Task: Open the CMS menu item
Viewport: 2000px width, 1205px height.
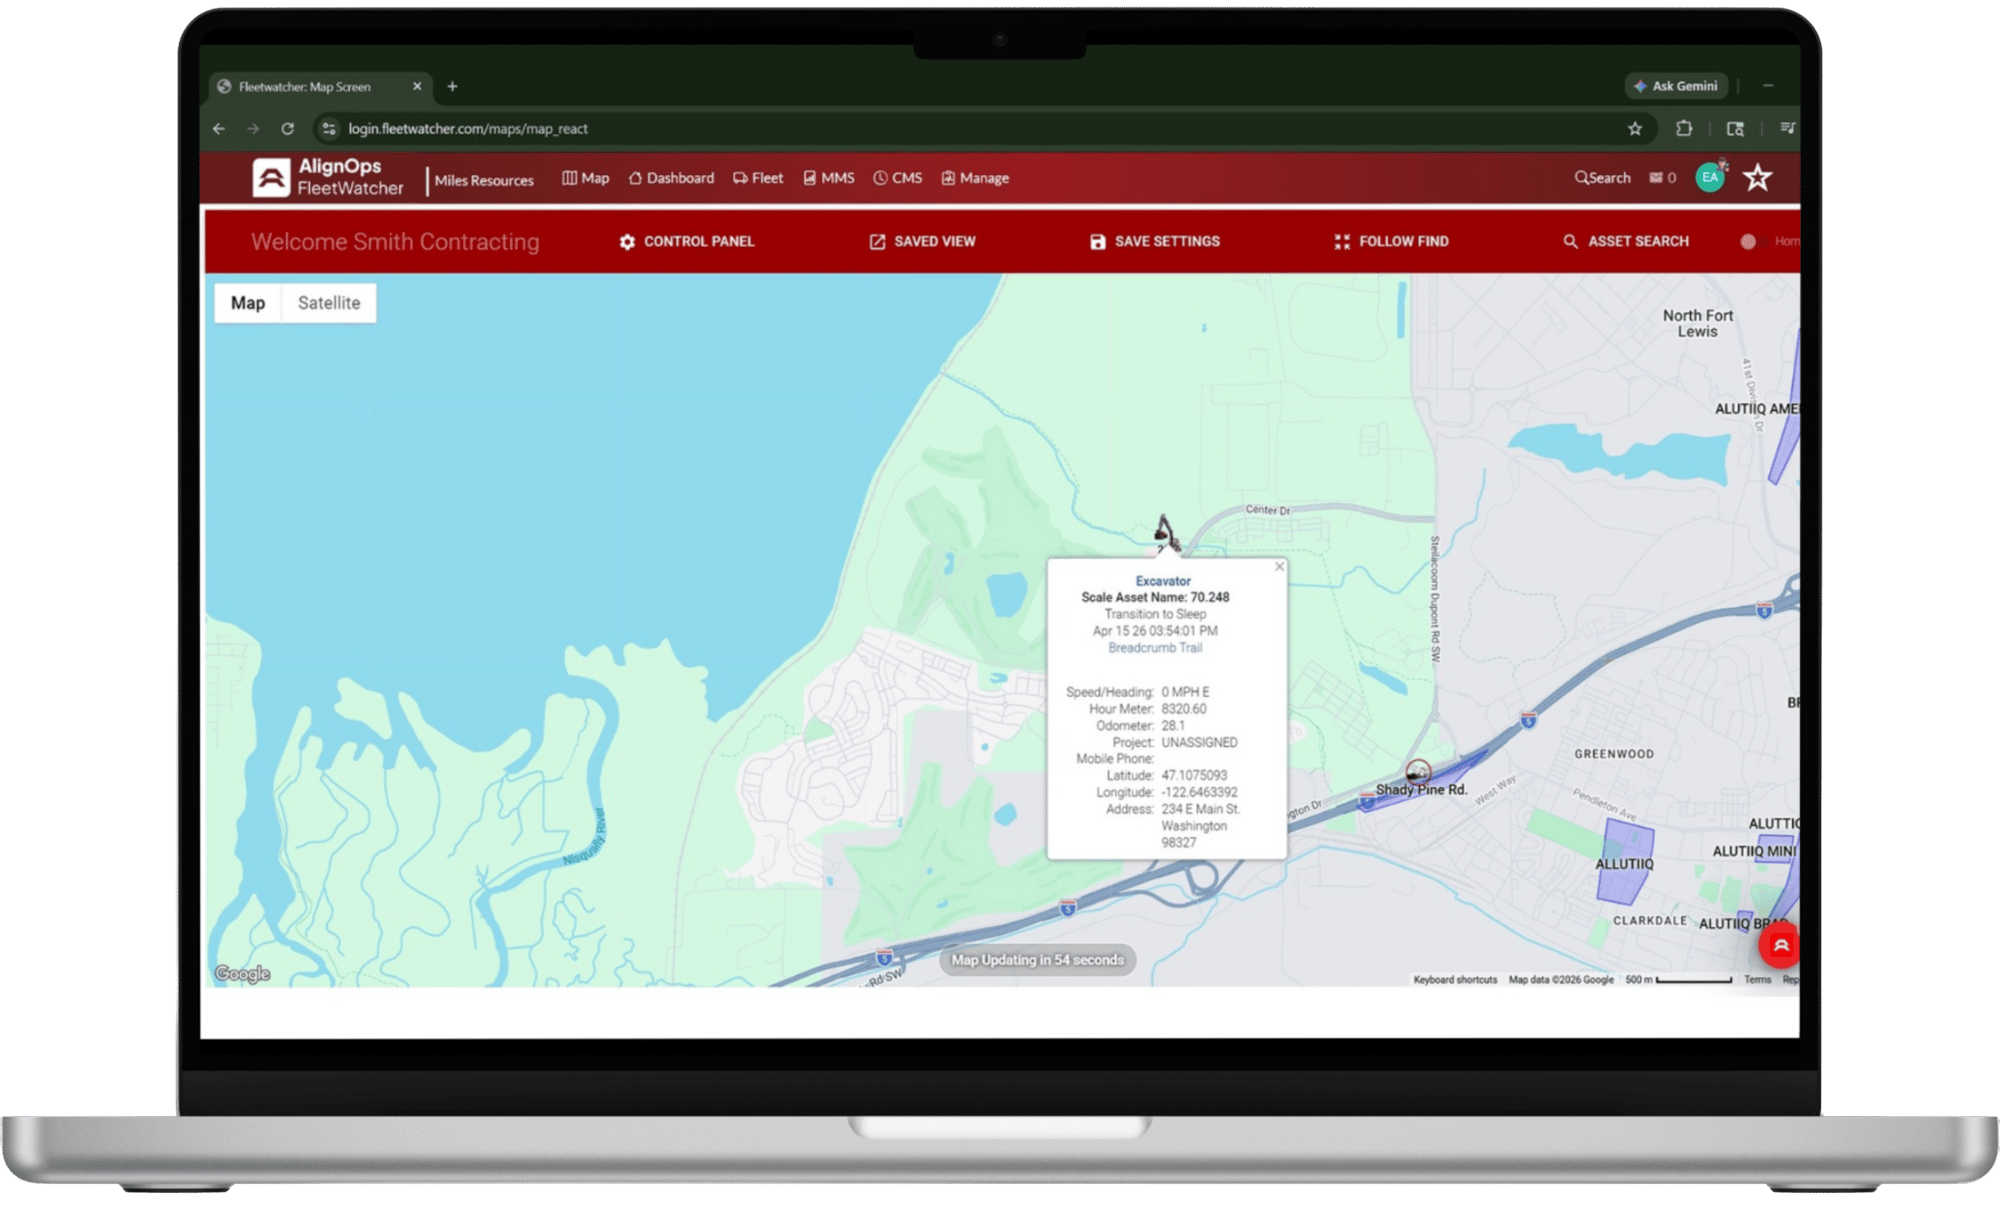Action: tap(898, 178)
